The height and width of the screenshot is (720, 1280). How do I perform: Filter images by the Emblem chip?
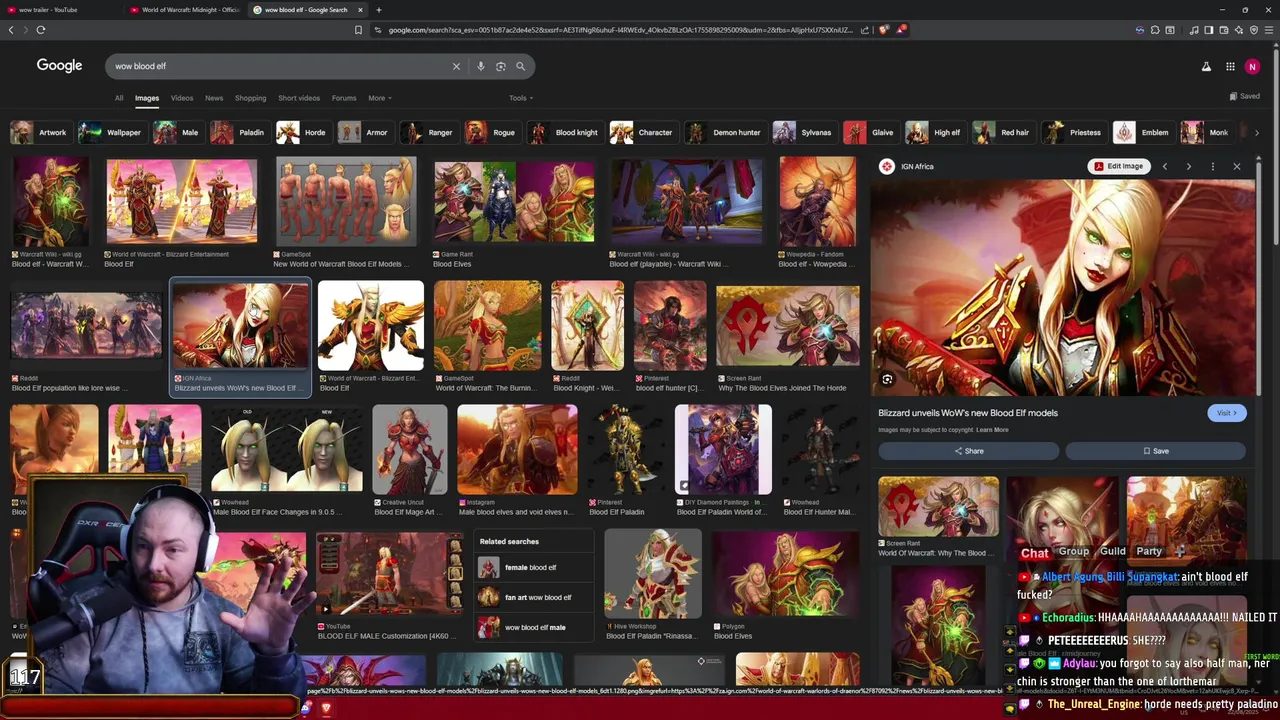1143,132
